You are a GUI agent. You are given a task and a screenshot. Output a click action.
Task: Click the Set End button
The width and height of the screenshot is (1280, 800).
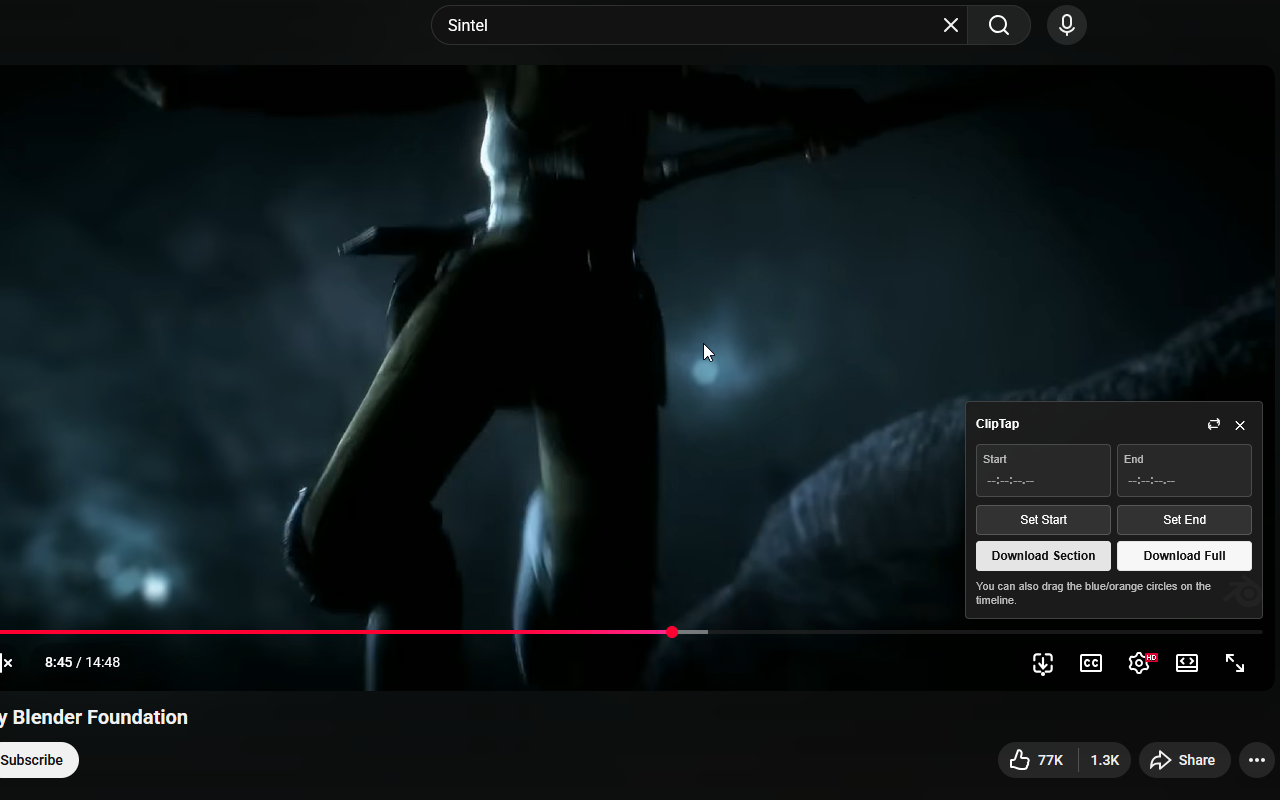[1184, 520]
